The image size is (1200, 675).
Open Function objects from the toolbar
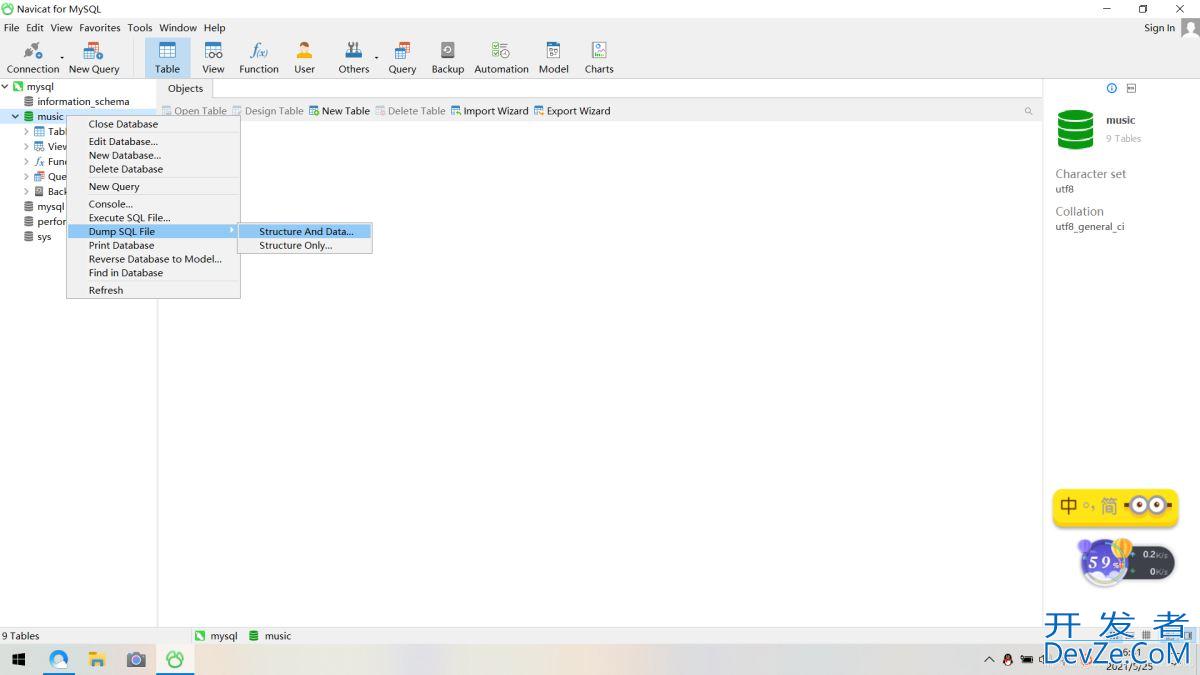pyautogui.click(x=259, y=57)
